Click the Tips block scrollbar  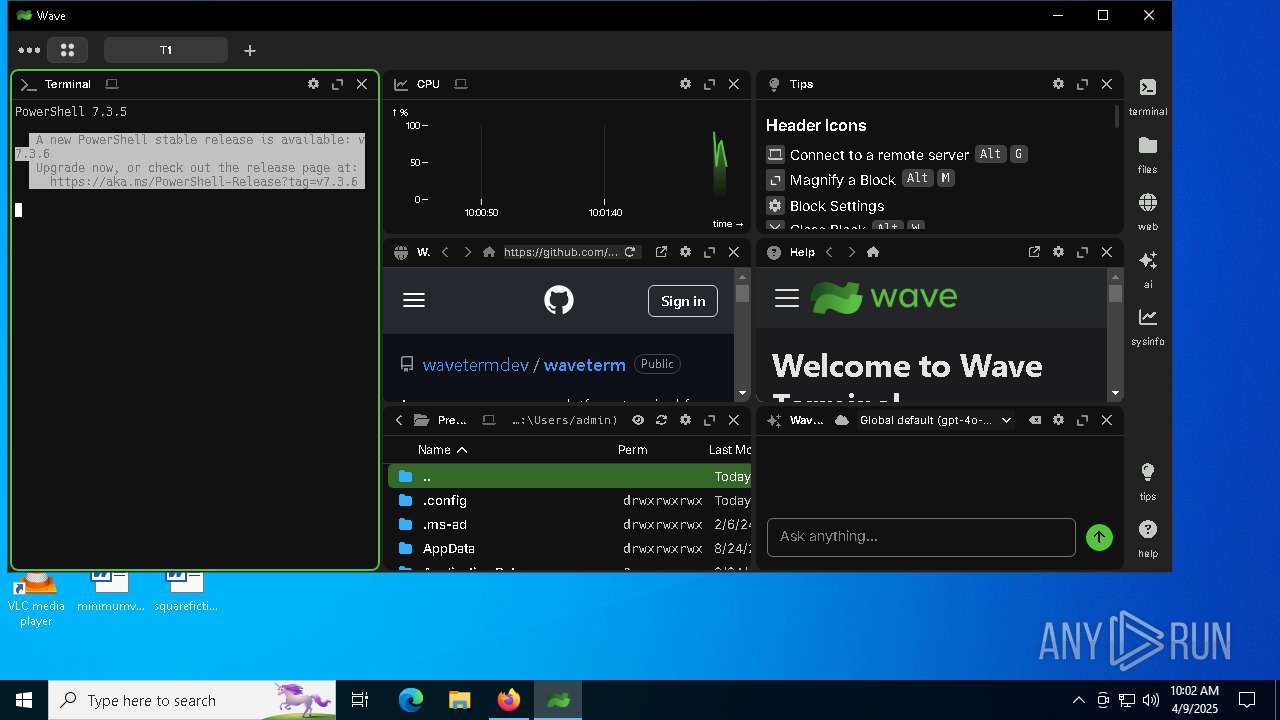point(1116,117)
